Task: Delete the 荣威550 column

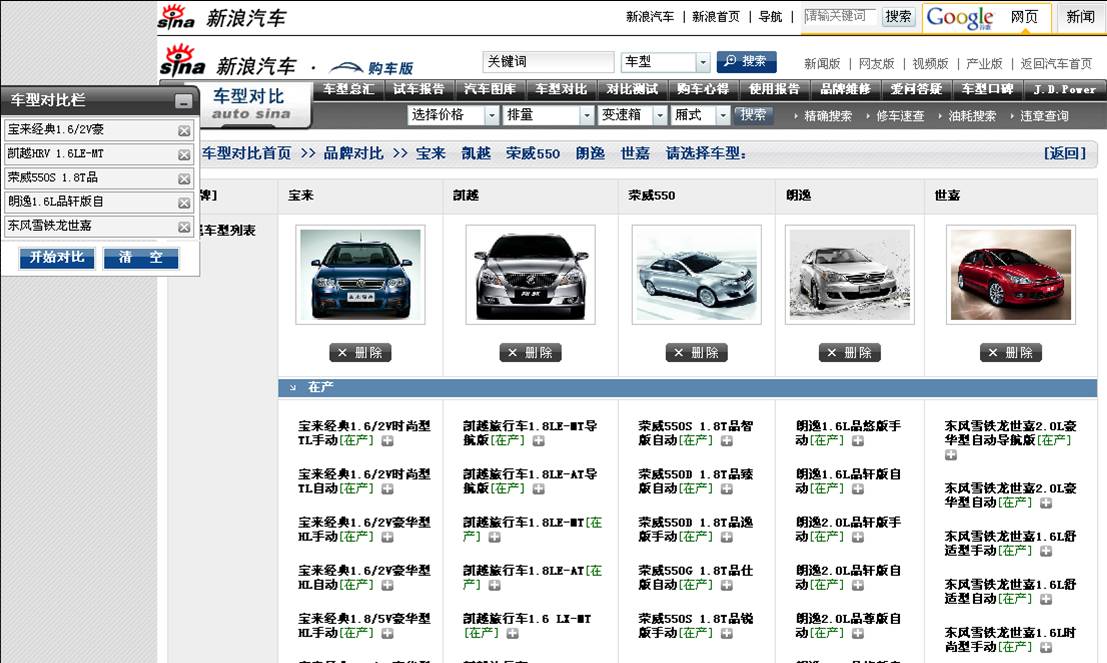Action: 696,352
